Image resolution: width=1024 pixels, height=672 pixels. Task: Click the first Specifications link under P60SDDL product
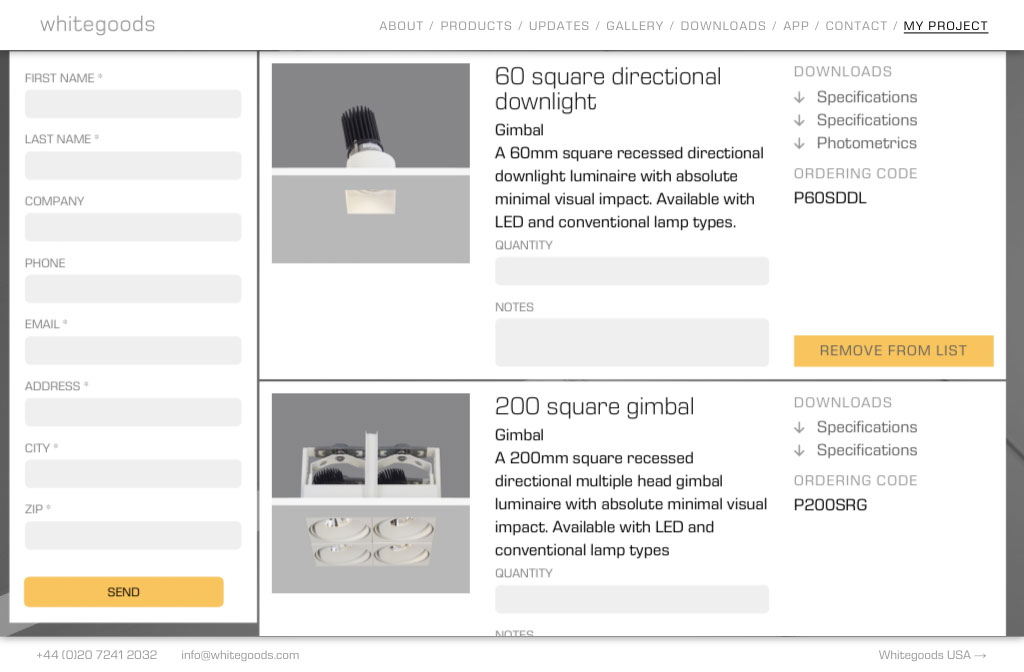click(867, 97)
